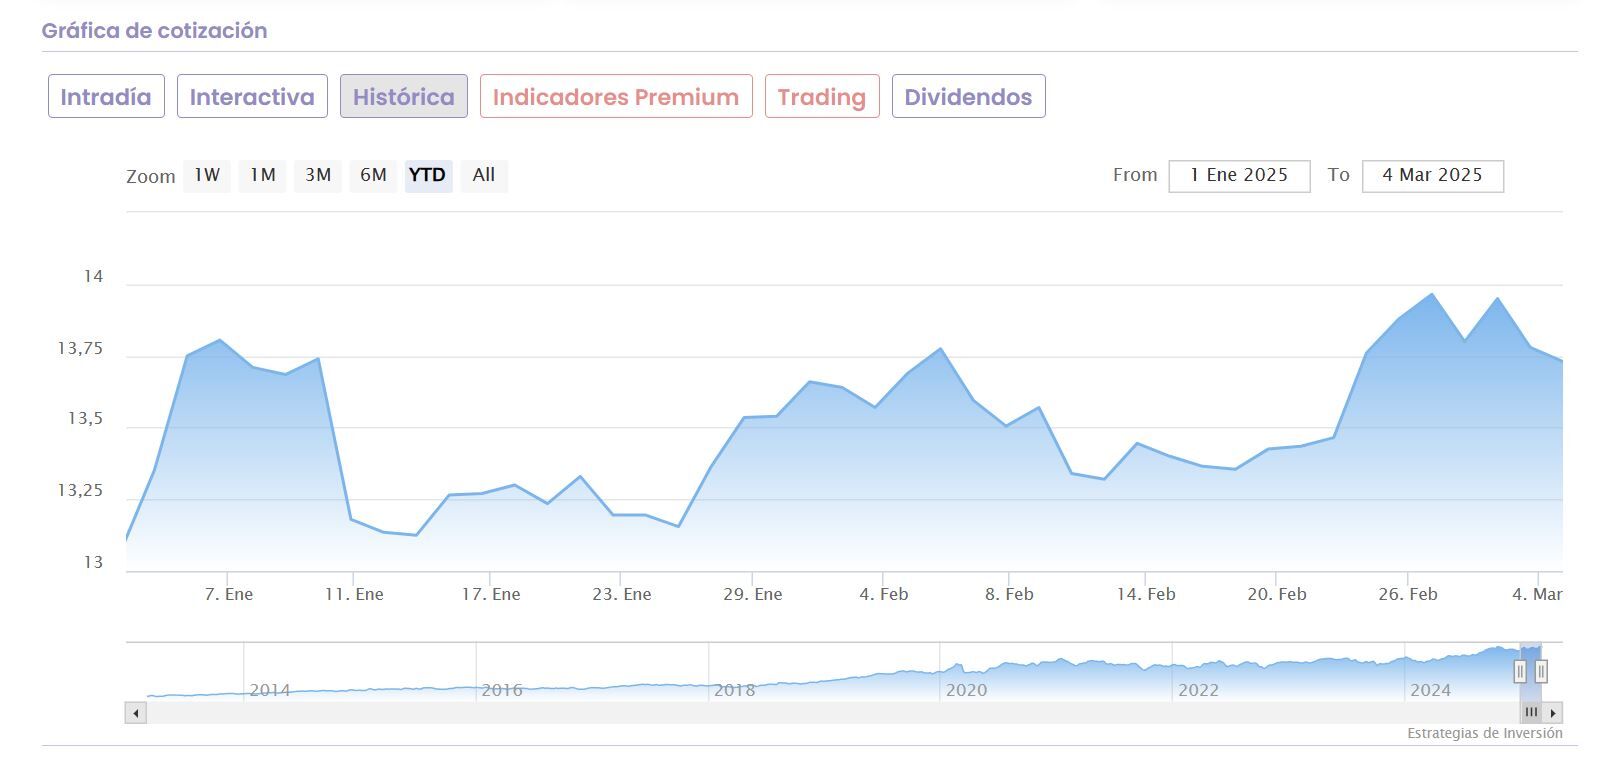The width and height of the screenshot is (1612, 771).
Task: Show the Dividendos tab
Action: point(968,97)
